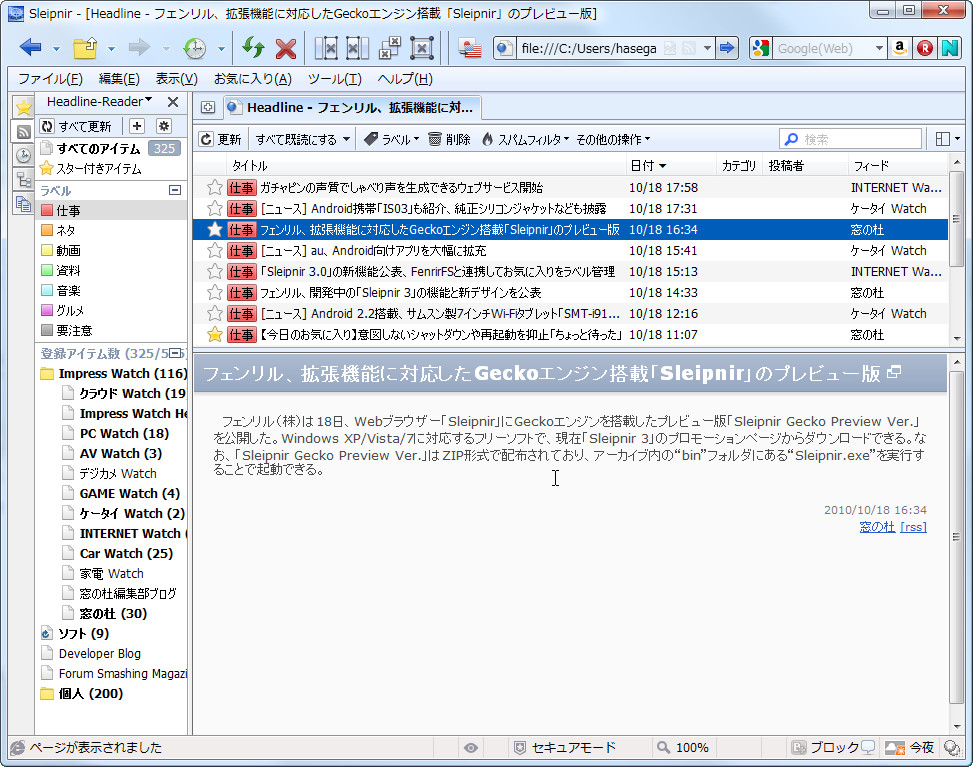Star the Android 2.2搭載 サムスン article
Image resolution: width=973 pixels, height=767 pixels.
pyautogui.click(x=215, y=314)
